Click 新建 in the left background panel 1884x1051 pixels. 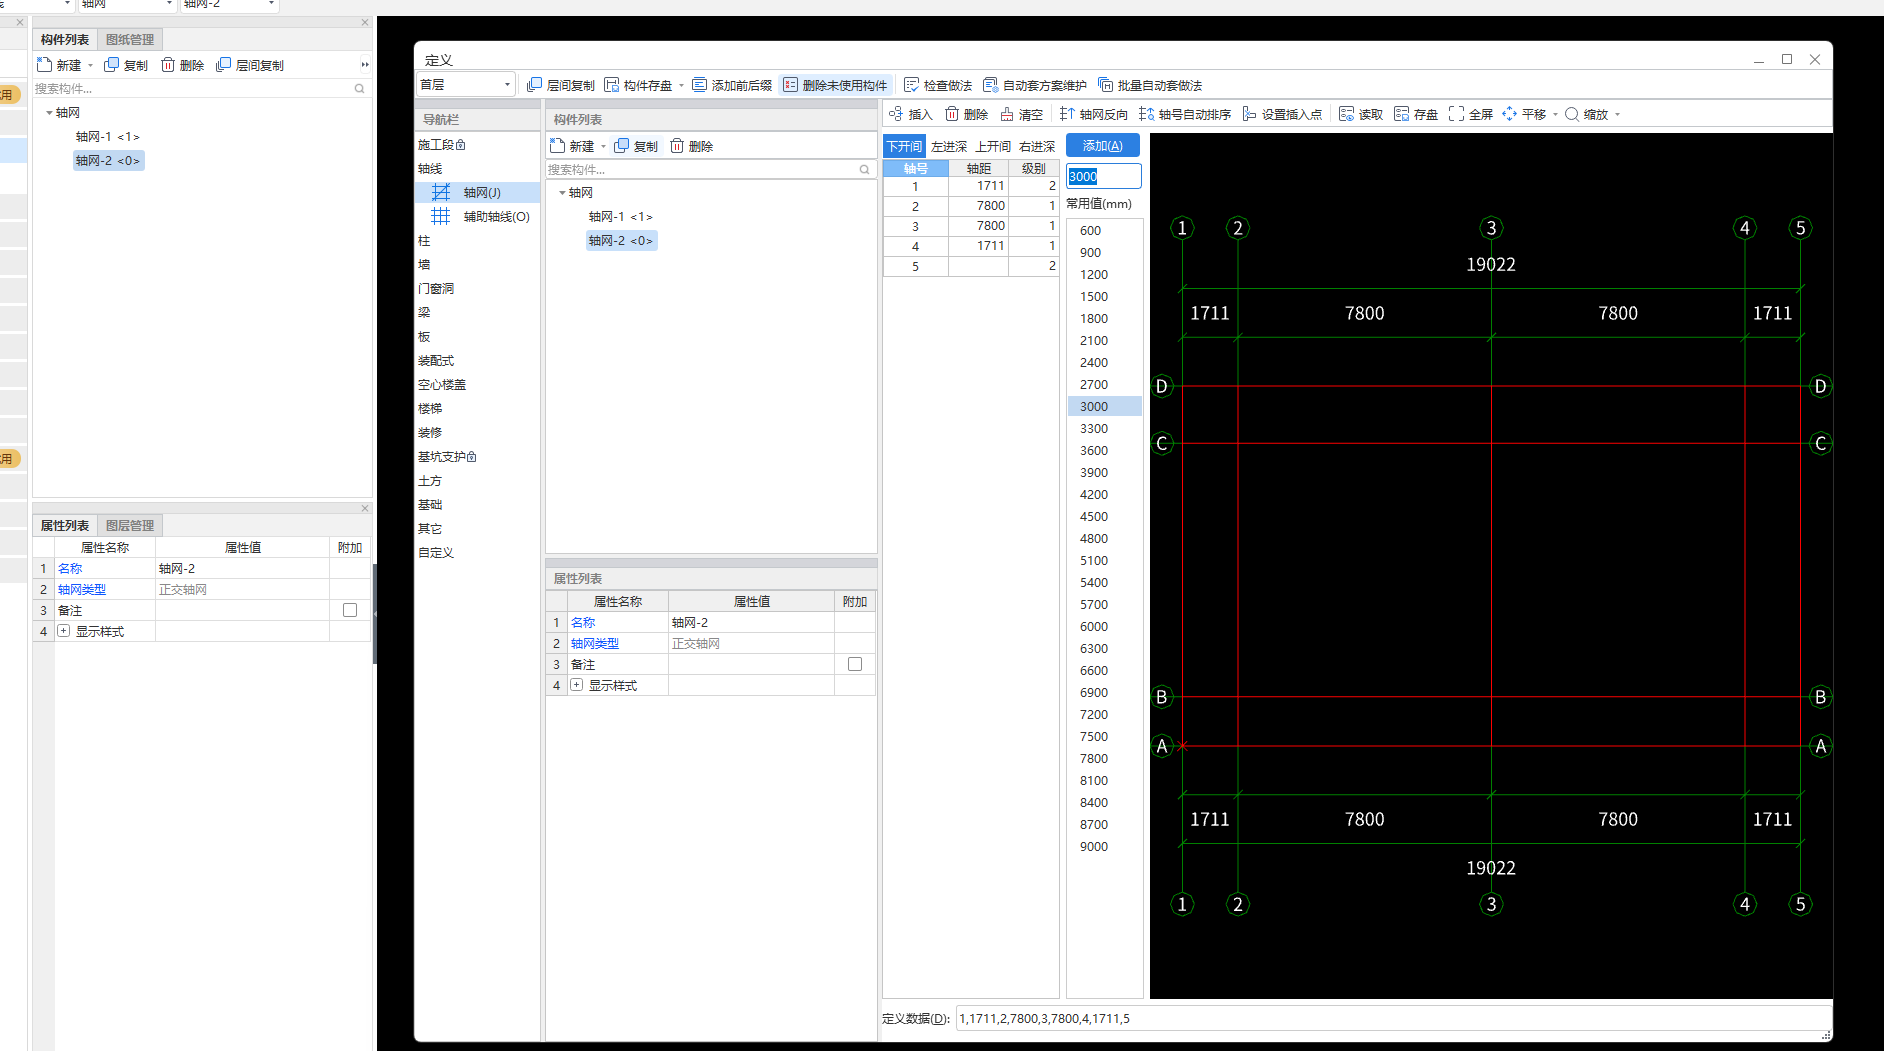tap(59, 65)
